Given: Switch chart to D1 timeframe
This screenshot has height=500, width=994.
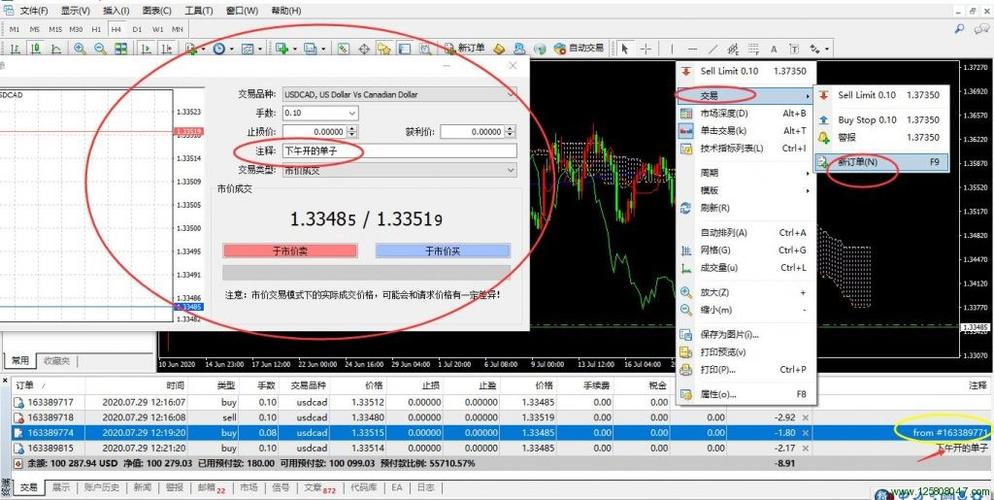Looking at the screenshot, I should click(x=137, y=29).
